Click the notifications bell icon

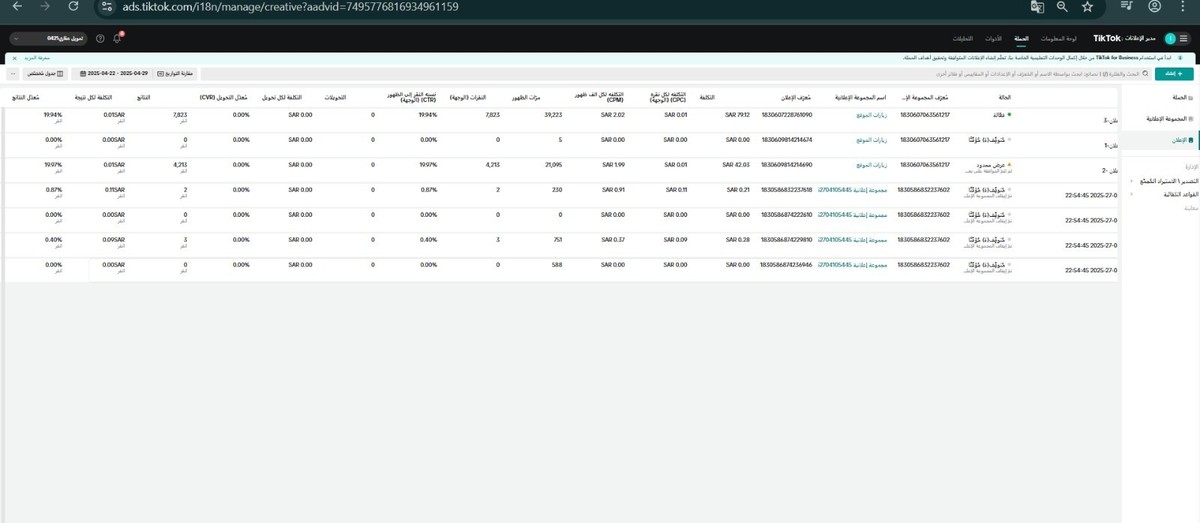coord(117,38)
